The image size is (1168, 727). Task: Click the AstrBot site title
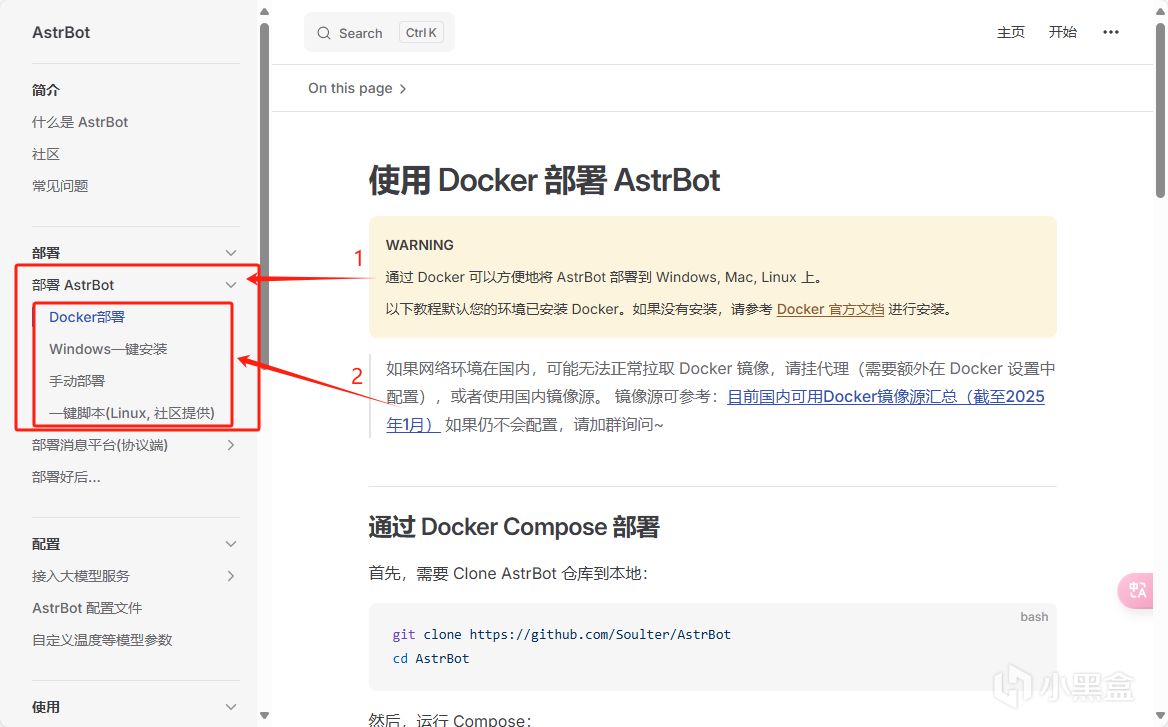(61, 33)
